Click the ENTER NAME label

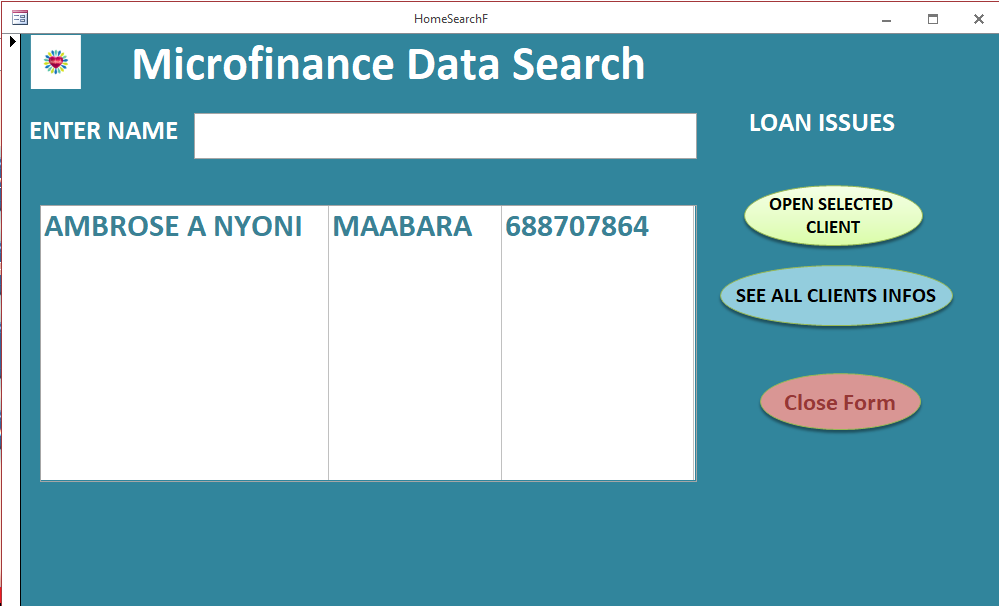point(104,131)
